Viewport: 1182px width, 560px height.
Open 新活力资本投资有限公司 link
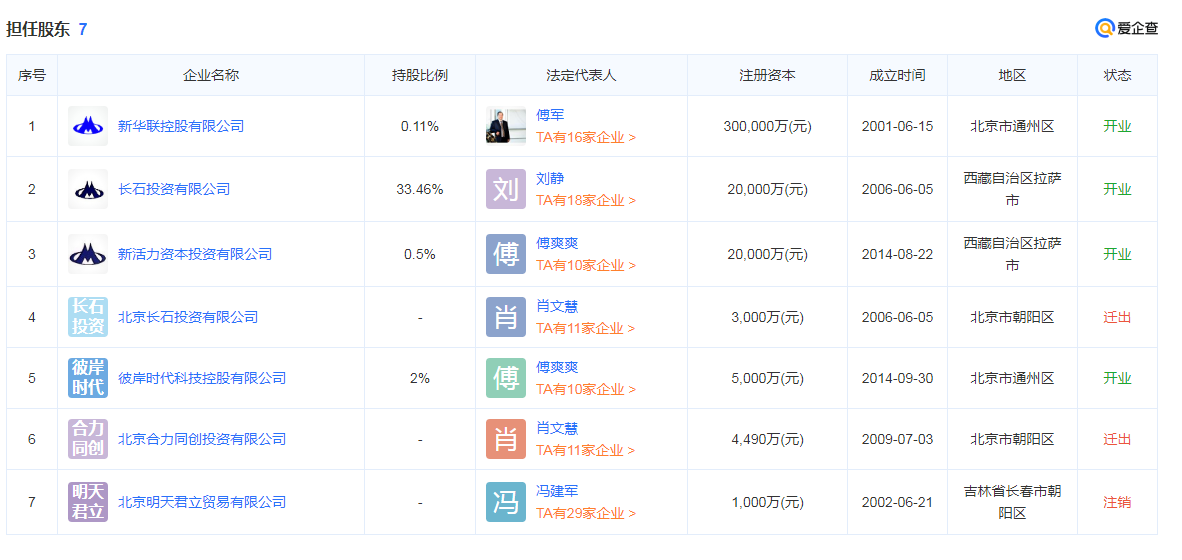pyautogui.click(x=194, y=254)
